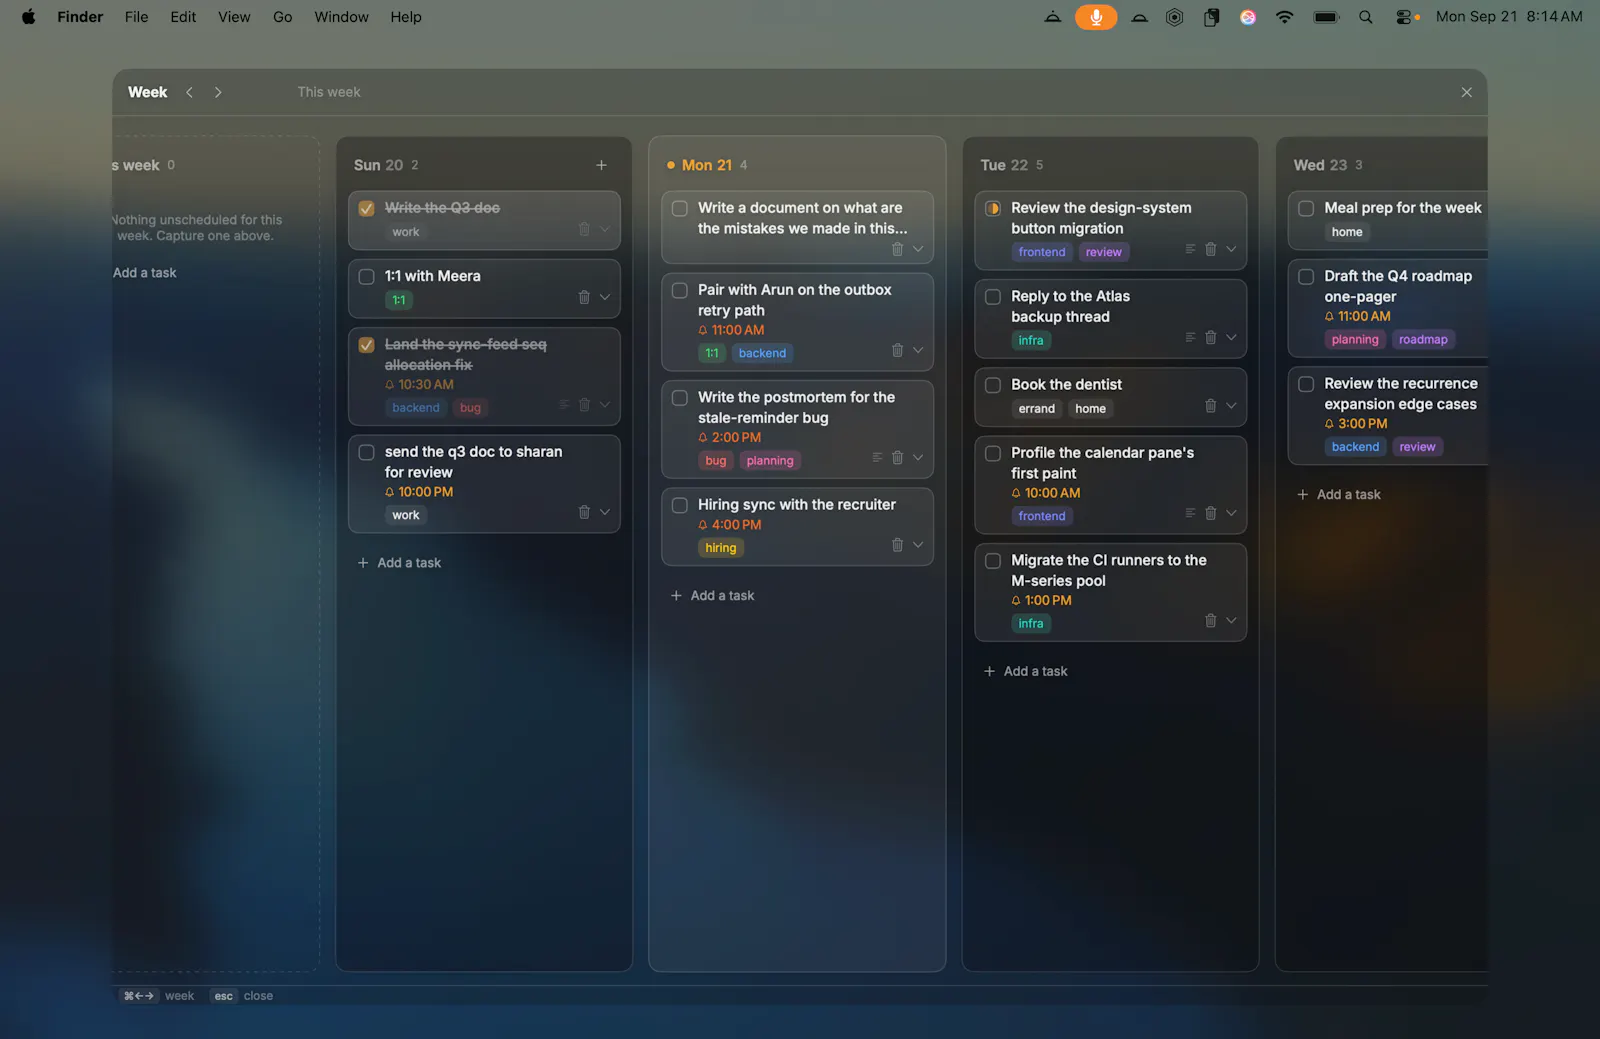The width and height of the screenshot is (1600, 1039).
Task: Mark 'Meal prep for the week' done
Action: (1306, 208)
